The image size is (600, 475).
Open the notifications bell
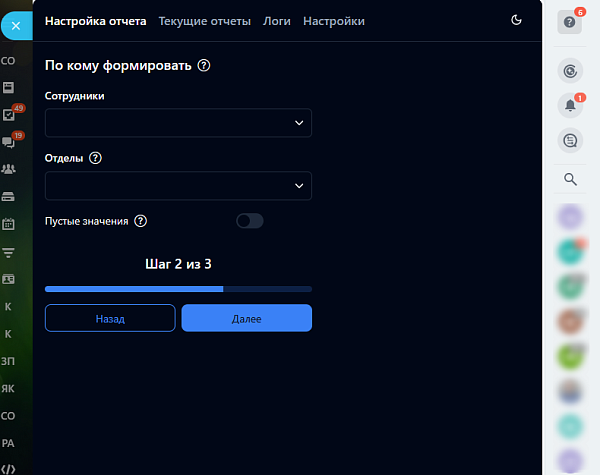(570, 105)
